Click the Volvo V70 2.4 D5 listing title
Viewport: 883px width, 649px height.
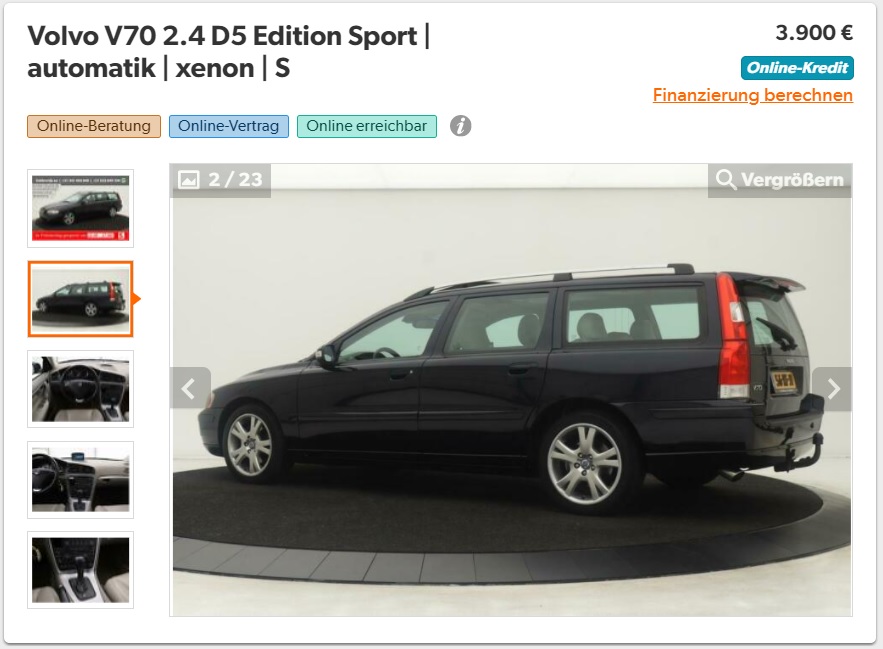click(x=229, y=52)
